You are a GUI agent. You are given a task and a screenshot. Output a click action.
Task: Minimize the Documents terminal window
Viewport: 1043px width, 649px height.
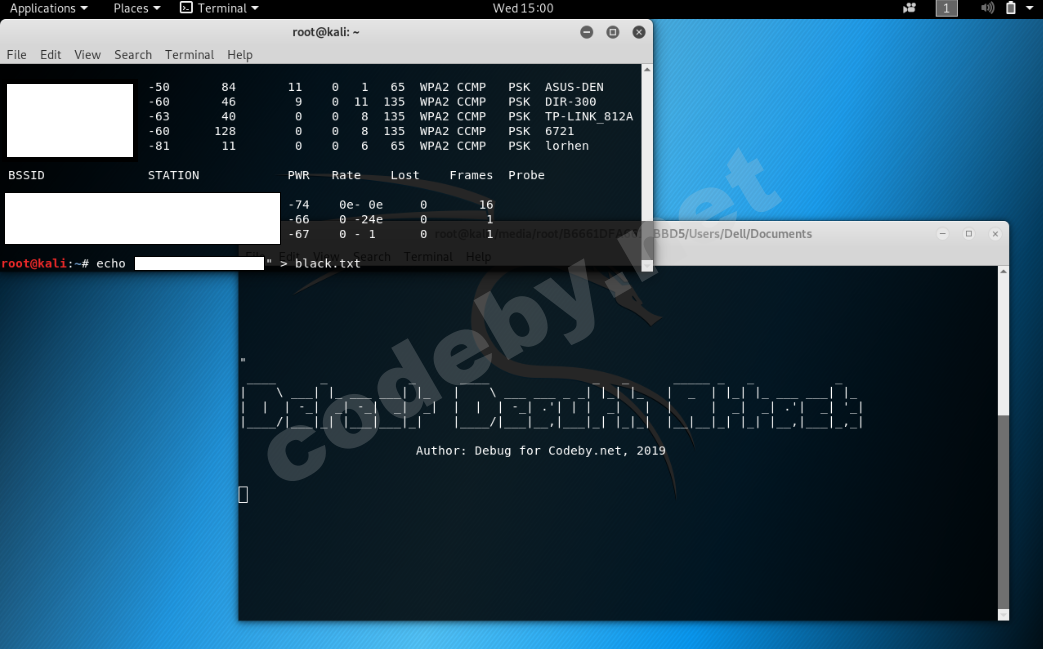943,233
